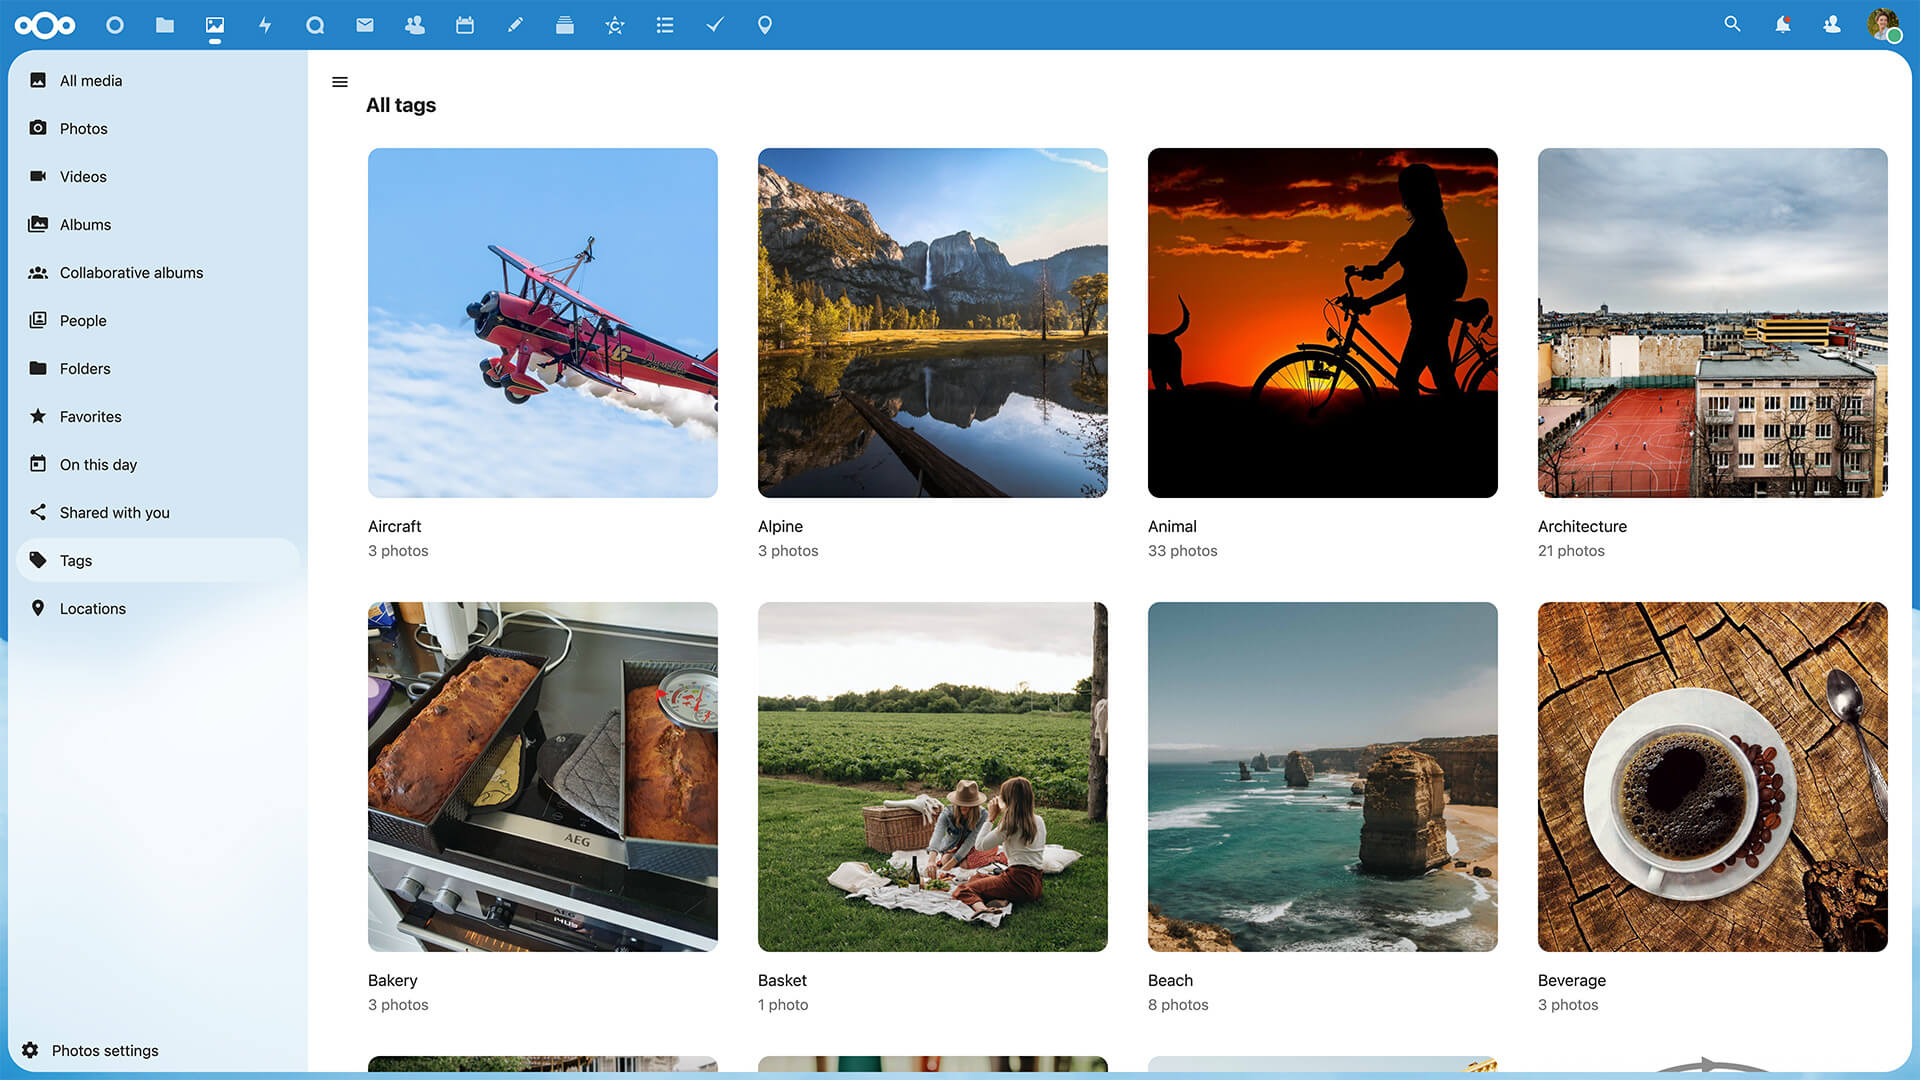This screenshot has width=1920, height=1080.
Task: Open the Activity lightning bolt icon
Action: point(265,25)
